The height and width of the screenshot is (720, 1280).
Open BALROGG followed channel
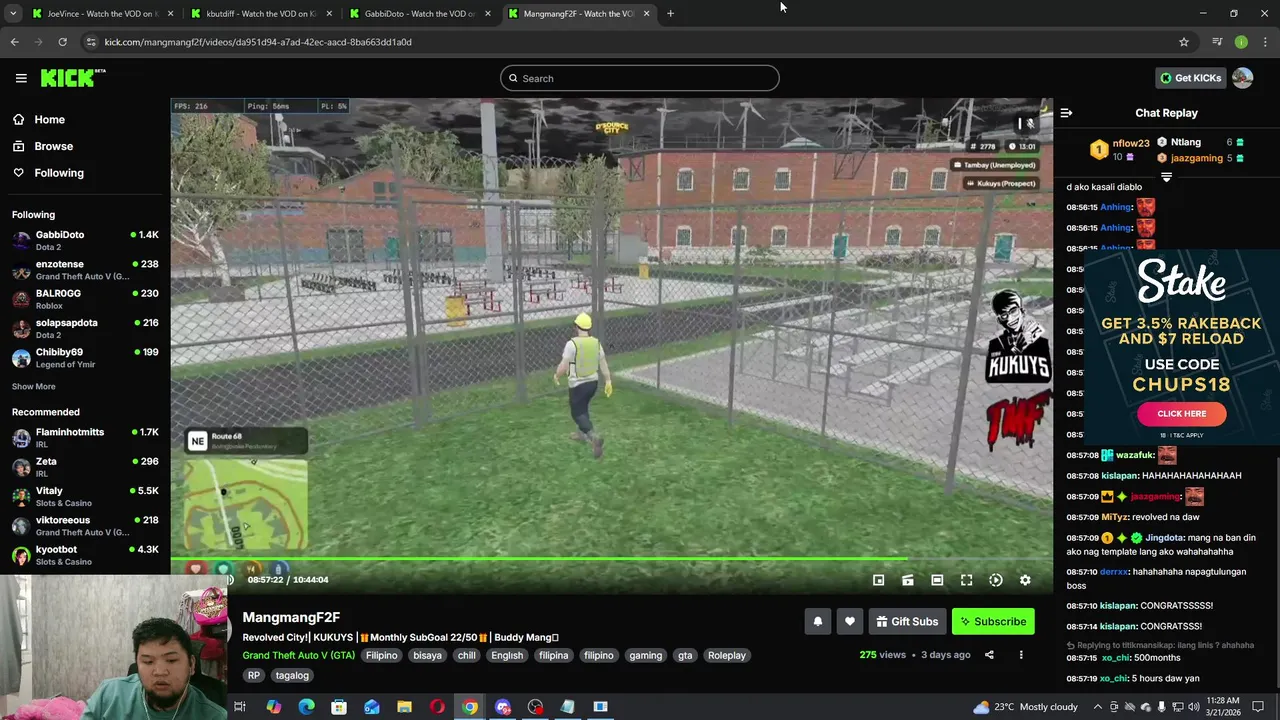(x=85, y=299)
